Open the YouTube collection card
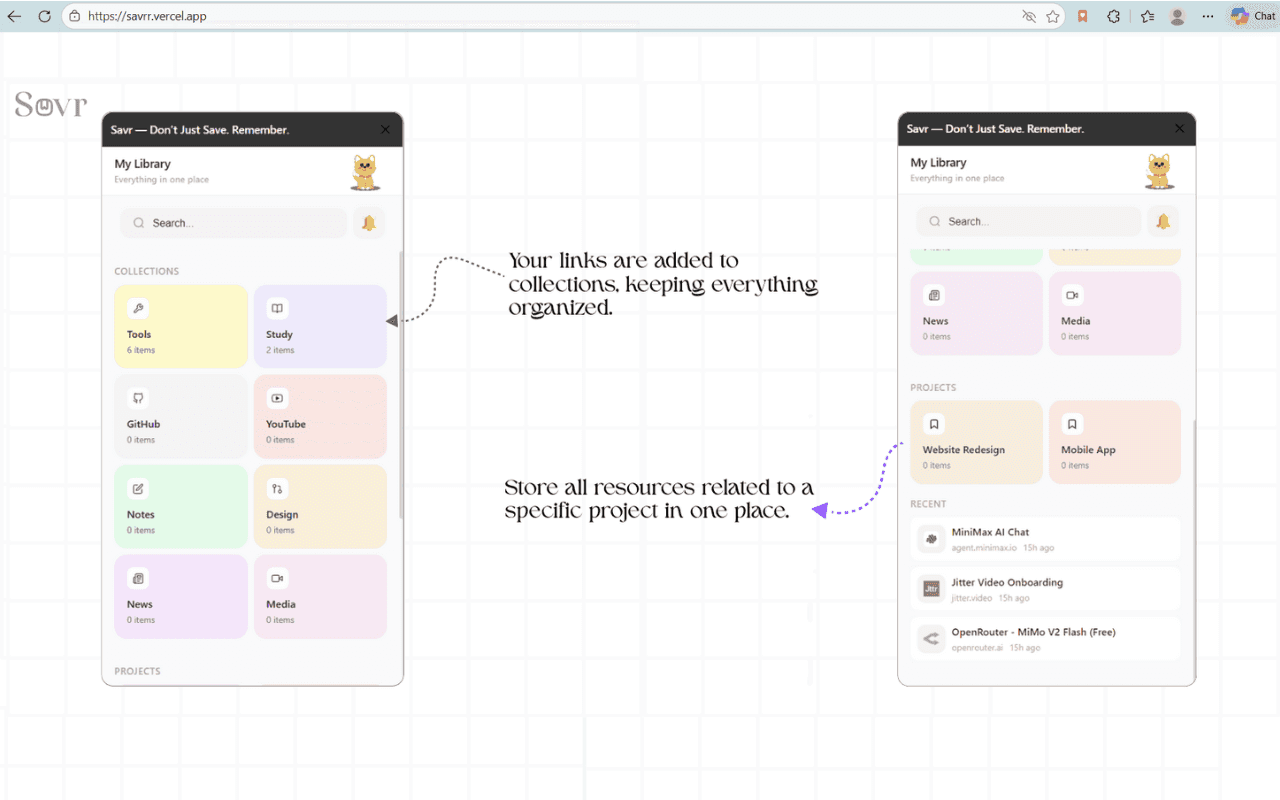This screenshot has height=800, width=1280. [x=320, y=416]
